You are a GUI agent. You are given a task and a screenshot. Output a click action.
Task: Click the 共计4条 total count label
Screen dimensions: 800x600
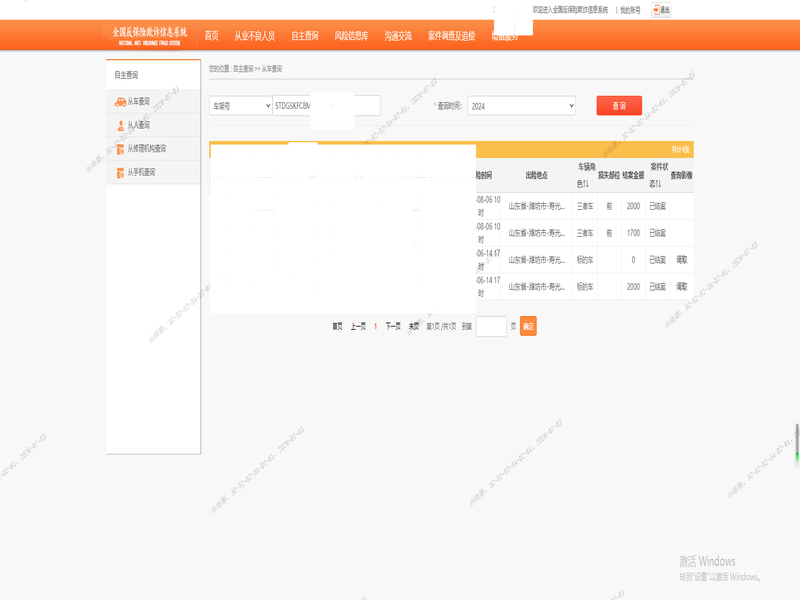point(680,149)
